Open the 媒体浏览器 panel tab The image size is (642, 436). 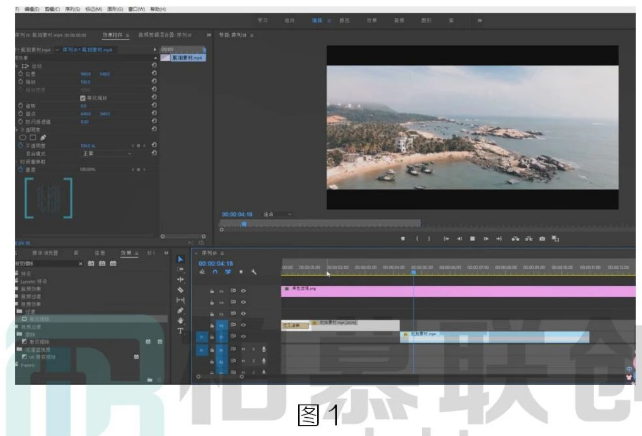point(45,253)
